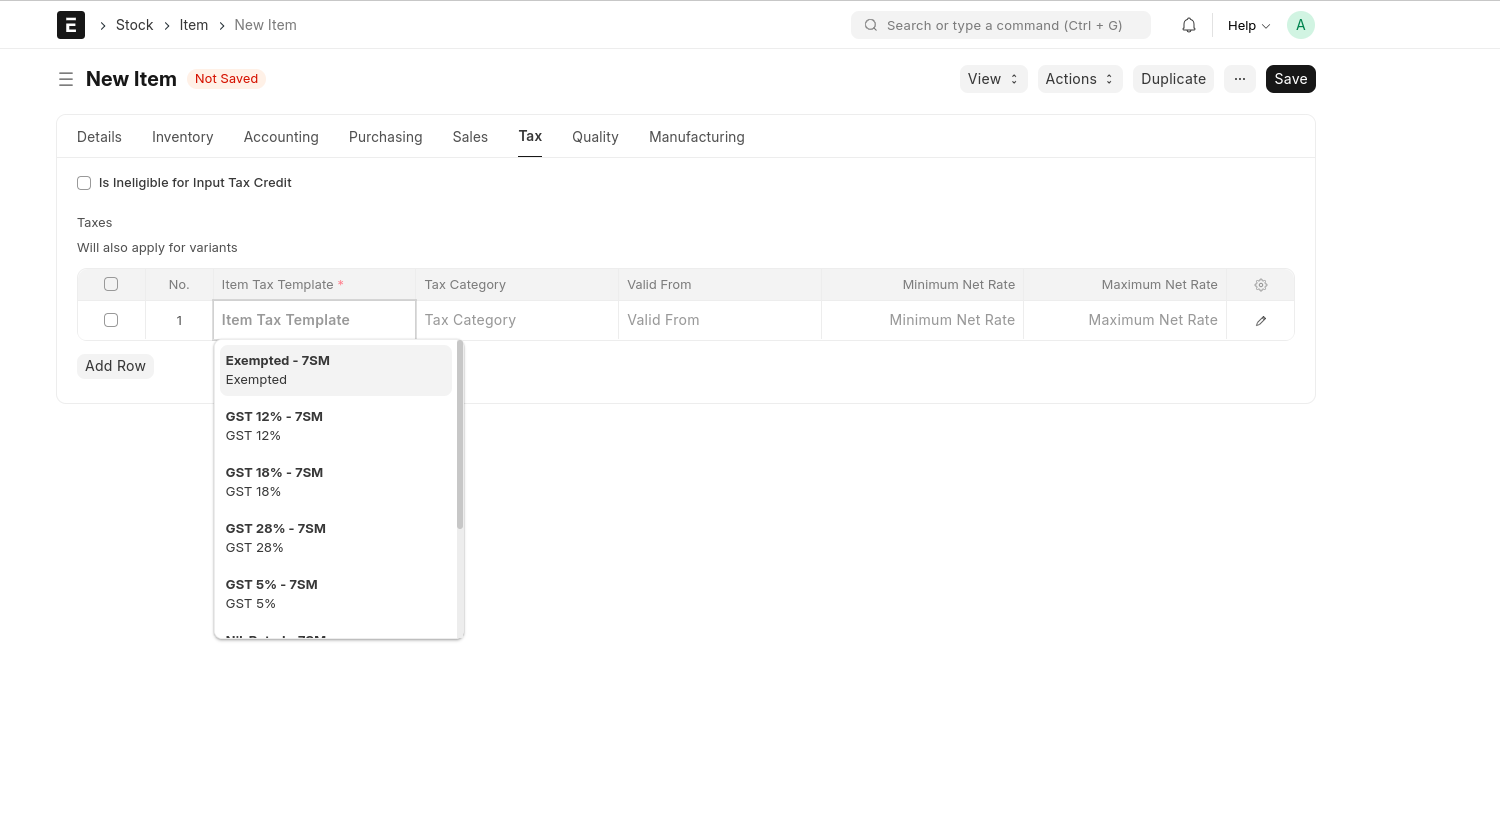Check the select-all checkbox in Taxes header
The image size is (1500, 826).
pyautogui.click(x=111, y=284)
